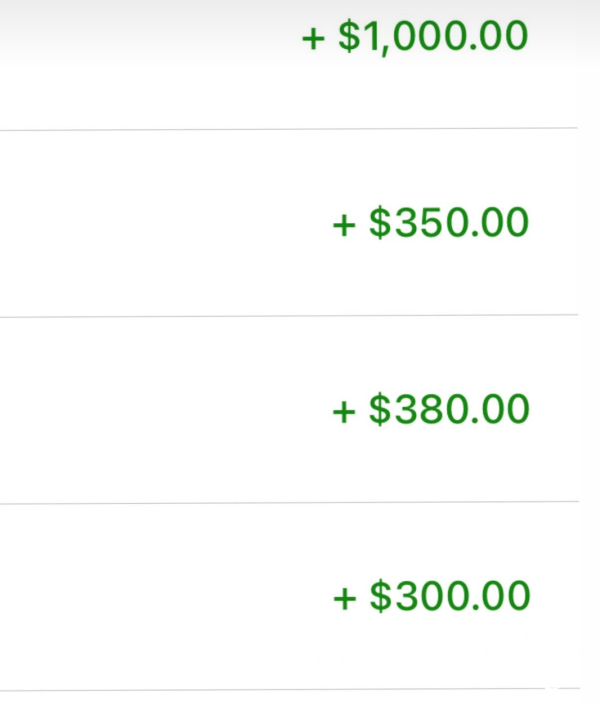The width and height of the screenshot is (600, 705).
Task: Click the plus sign before $1,000.00
Action: tap(313, 39)
